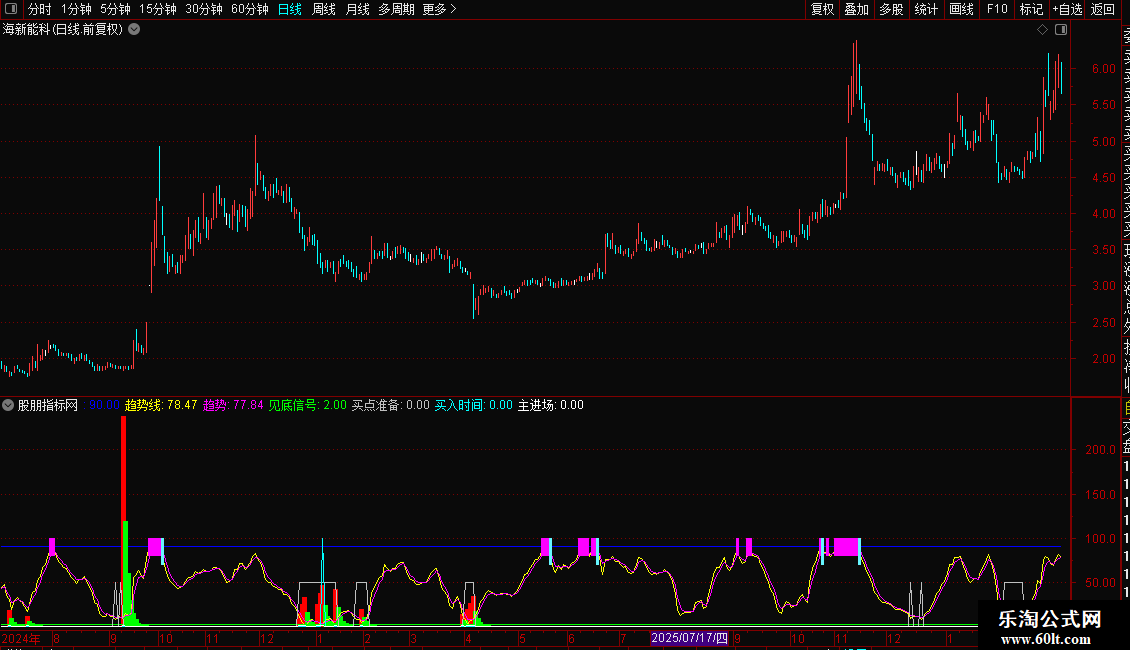The width and height of the screenshot is (1130, 650).
Task: Click the 200.0 indicator axis label
Action: (1100, 450)
